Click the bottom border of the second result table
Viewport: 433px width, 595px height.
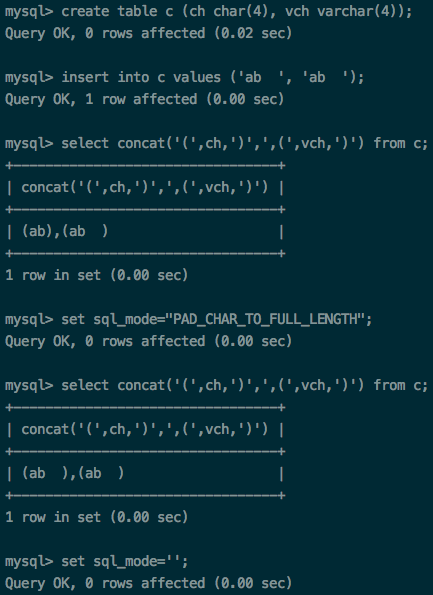[x=145, y=496]
